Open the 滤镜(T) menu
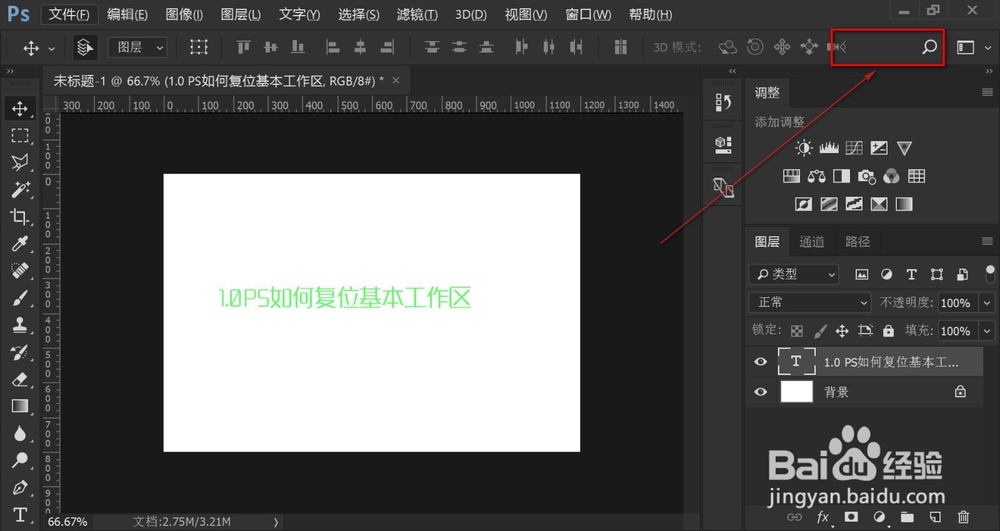This screenshot has width=1000, height=531. click(x=417, y=14)
